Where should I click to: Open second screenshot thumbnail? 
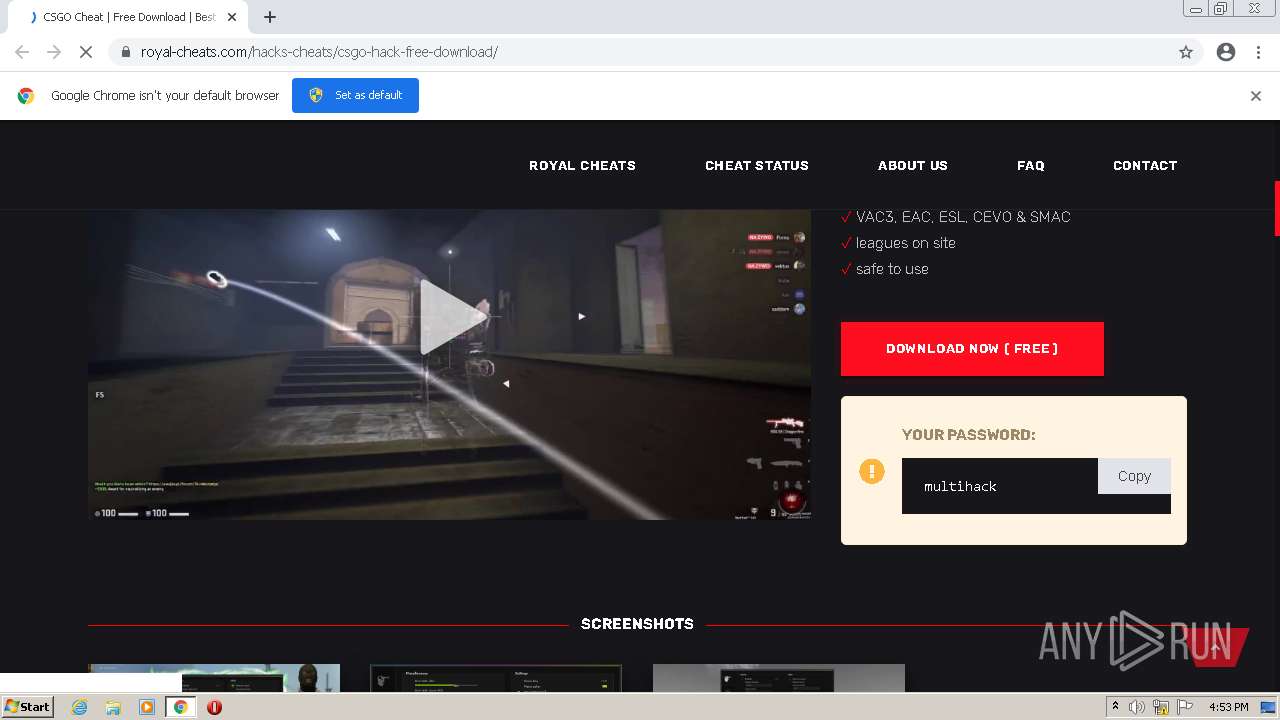[x=496, y=678]
